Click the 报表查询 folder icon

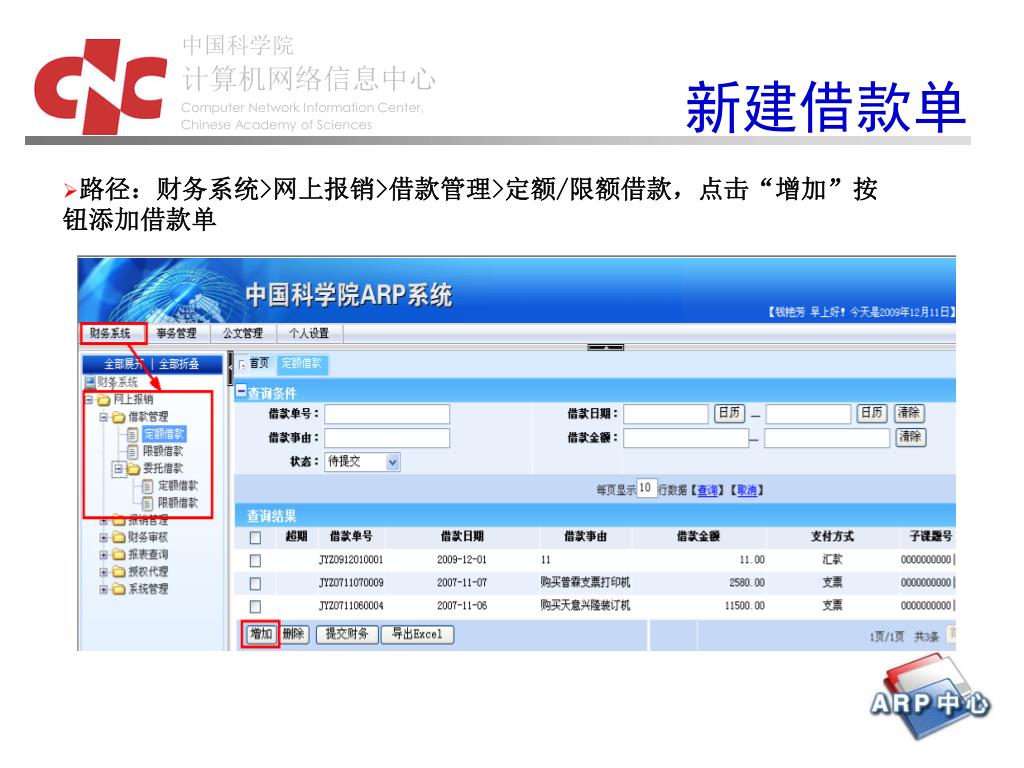118,554
